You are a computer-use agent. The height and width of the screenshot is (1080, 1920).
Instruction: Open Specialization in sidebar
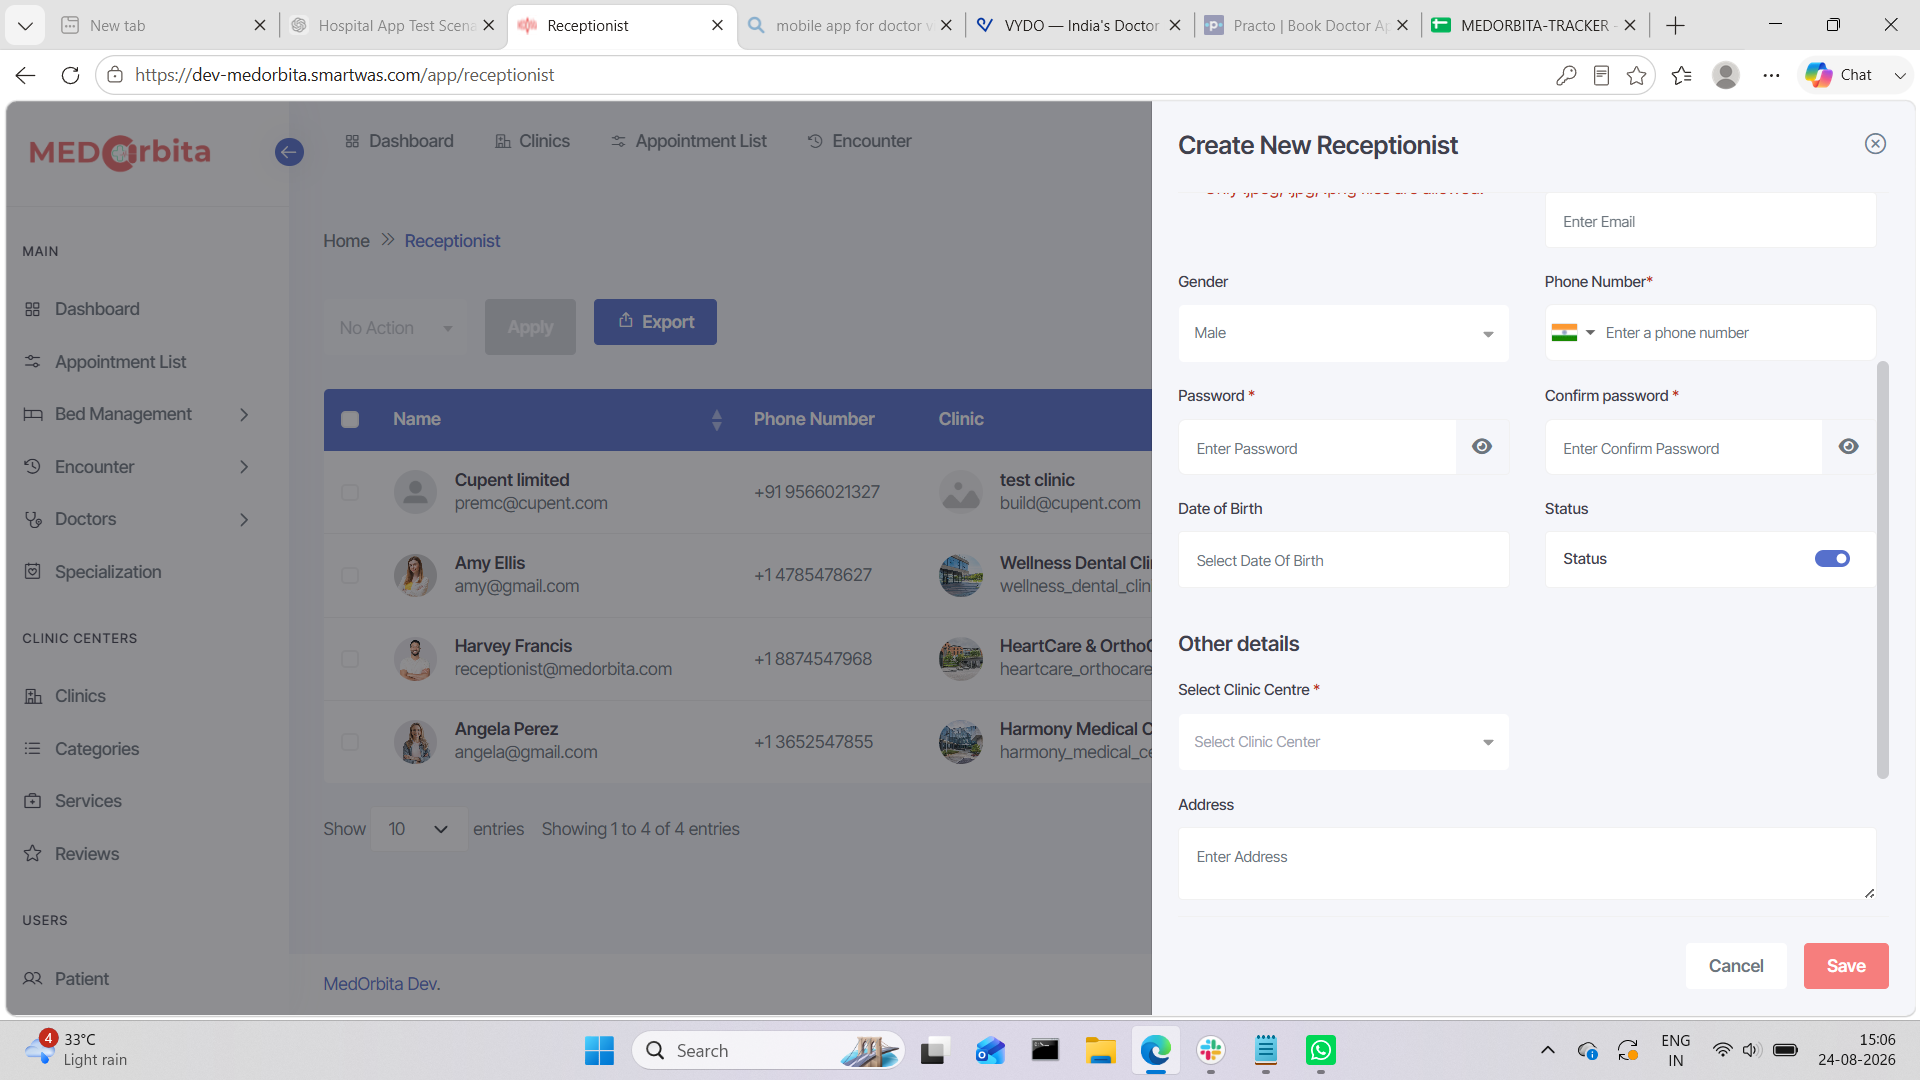(108, 572)
